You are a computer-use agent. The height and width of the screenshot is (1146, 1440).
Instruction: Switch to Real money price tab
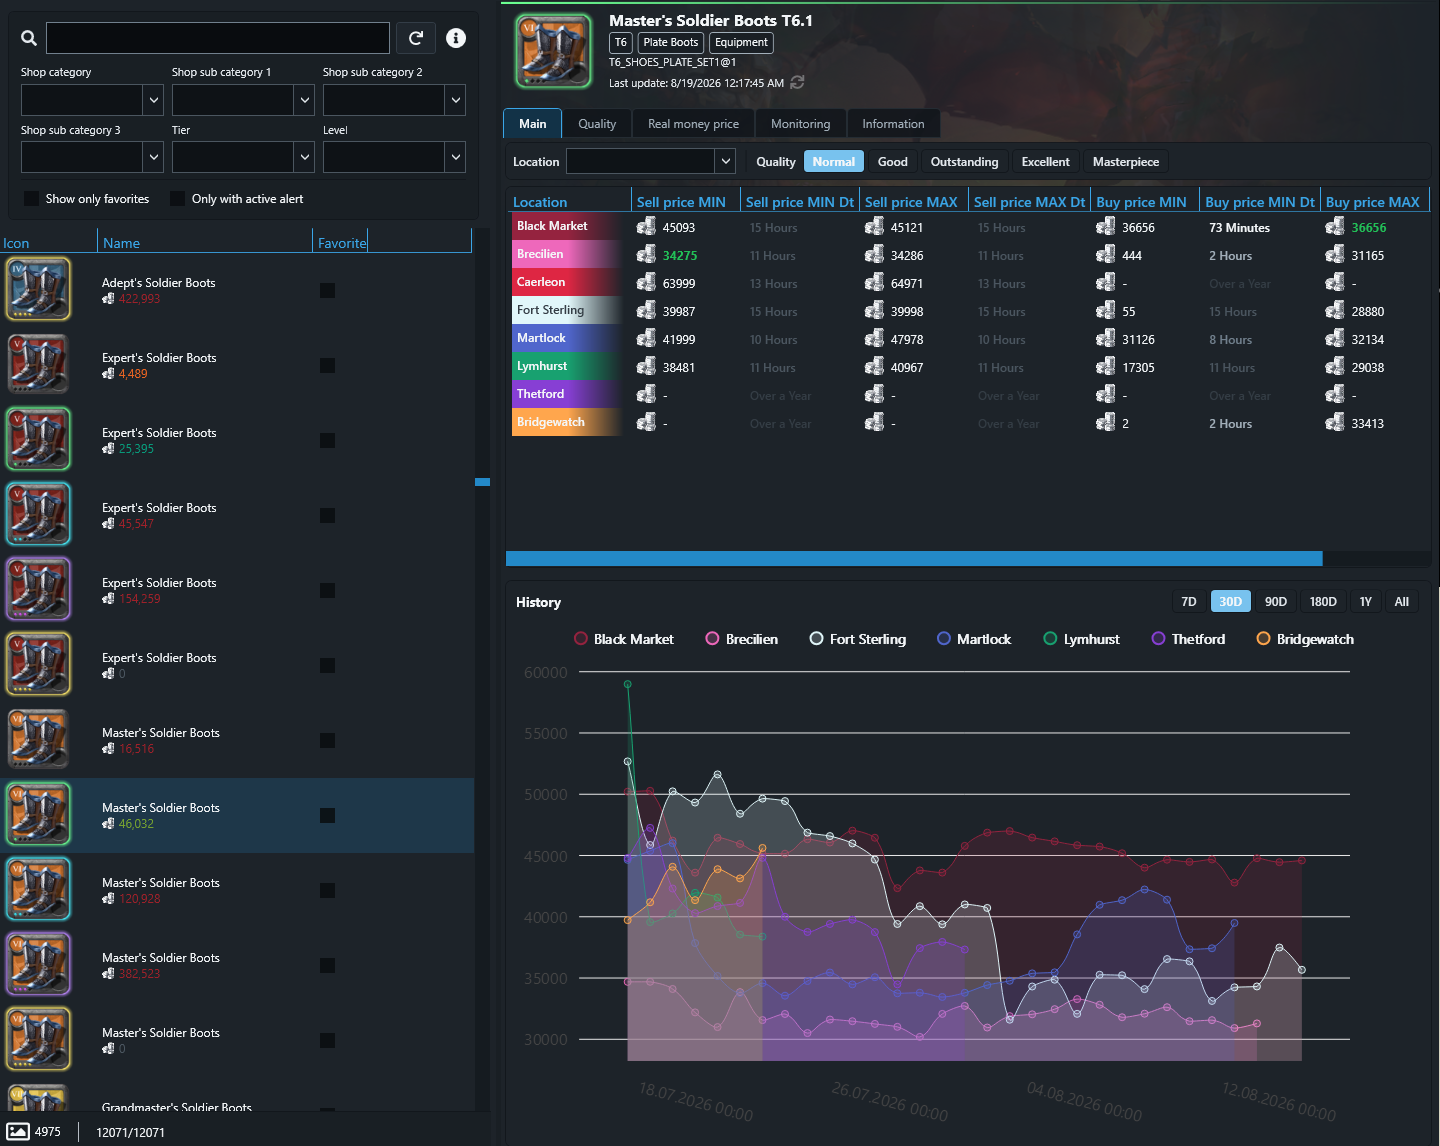click(x=693, y=124)
